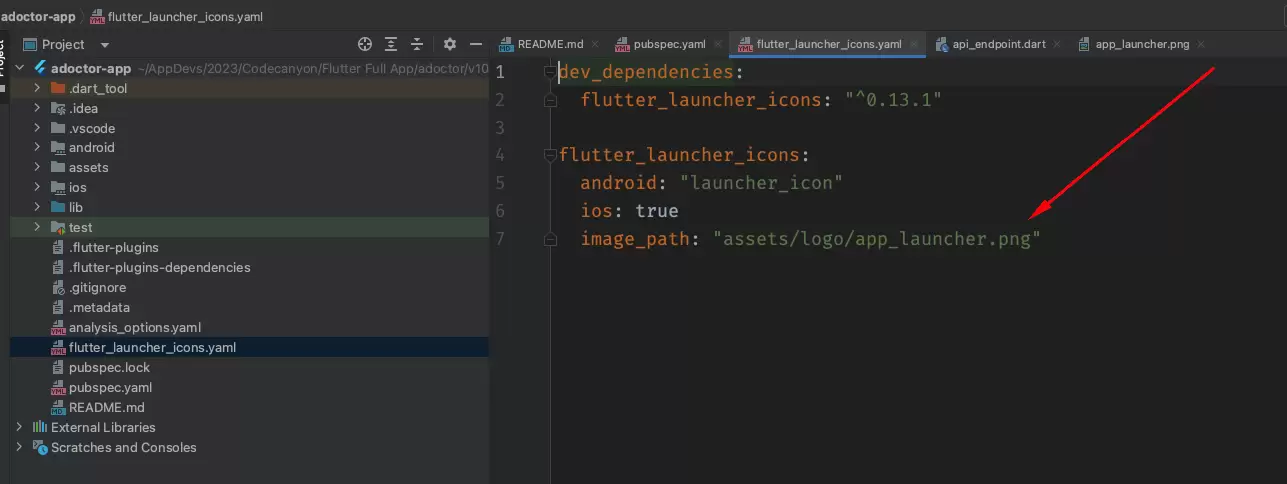Viewport: 1287px width, 484px height.
Task: Open Project panel gear settings
Action: point(450,44)
